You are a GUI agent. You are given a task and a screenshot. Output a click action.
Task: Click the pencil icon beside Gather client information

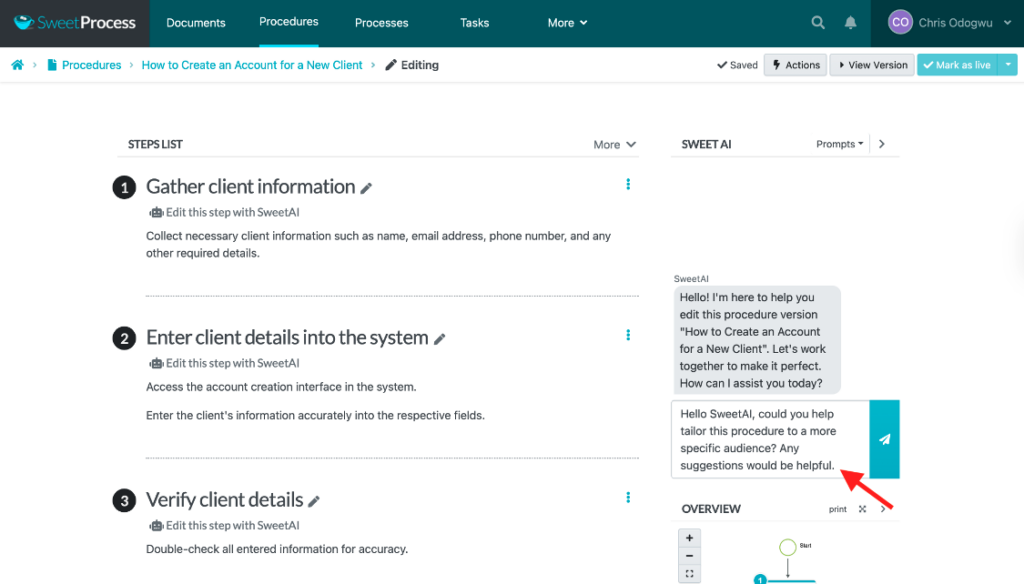(366, 188)
